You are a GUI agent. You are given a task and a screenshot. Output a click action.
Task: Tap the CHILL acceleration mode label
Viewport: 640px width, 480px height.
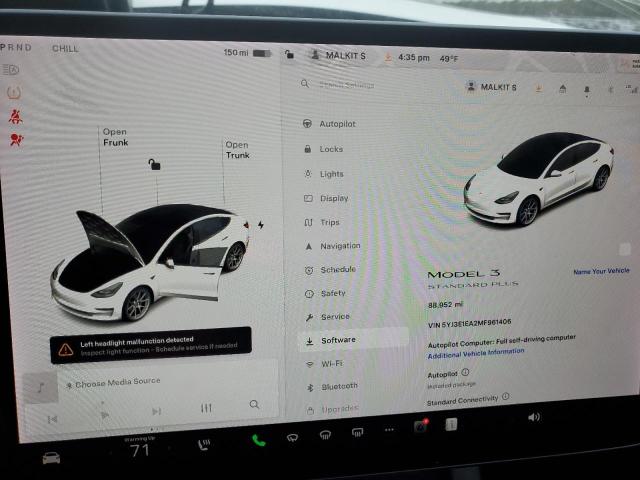[x=65, y=49]
